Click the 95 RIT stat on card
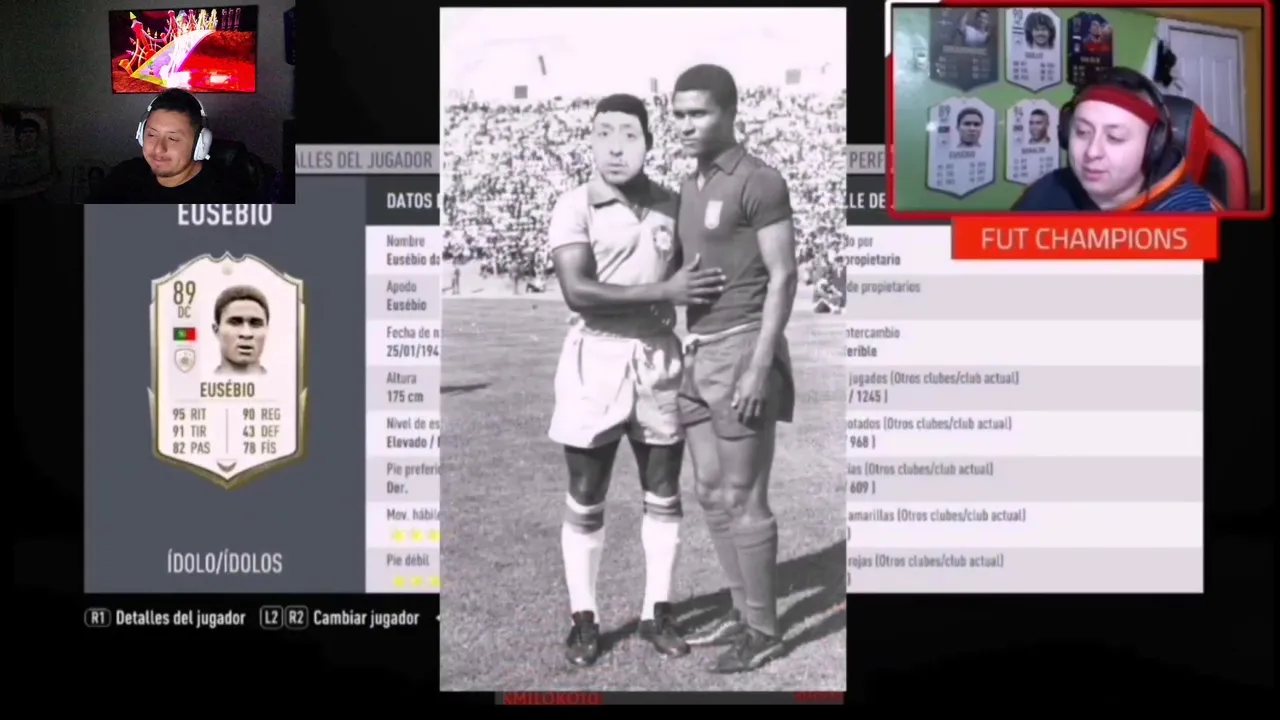This screenshot has width=1280, height=720. click(189, 414)
